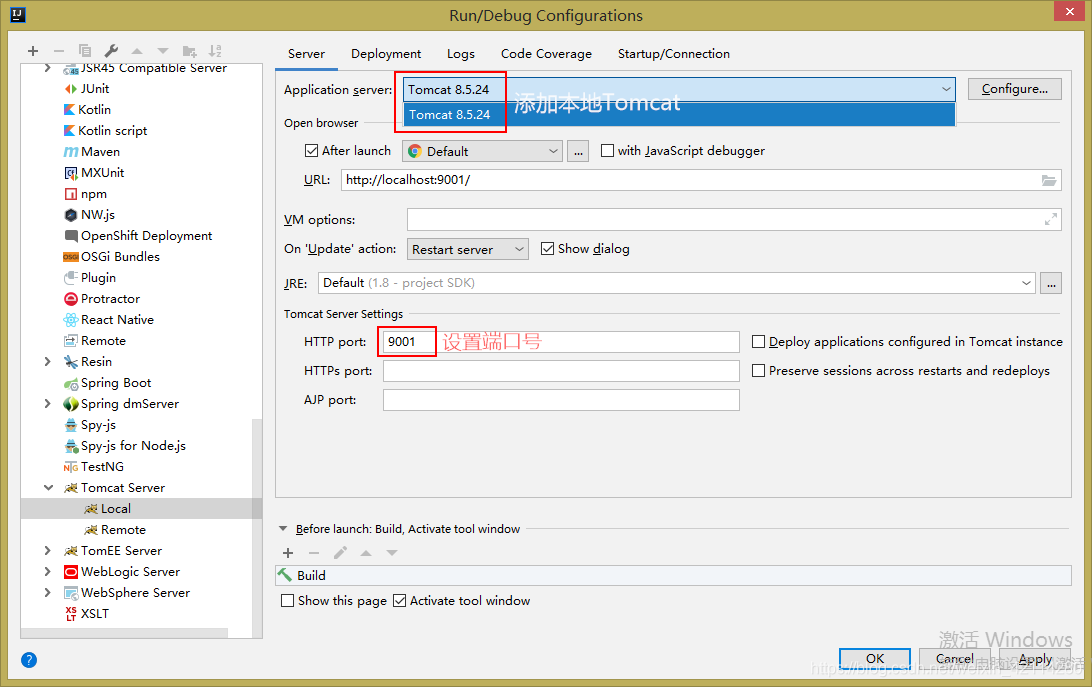1092x687 pixels.
Task: Select the TestNG configuration type
Action: pyautogui.click(x=93, y=466)
